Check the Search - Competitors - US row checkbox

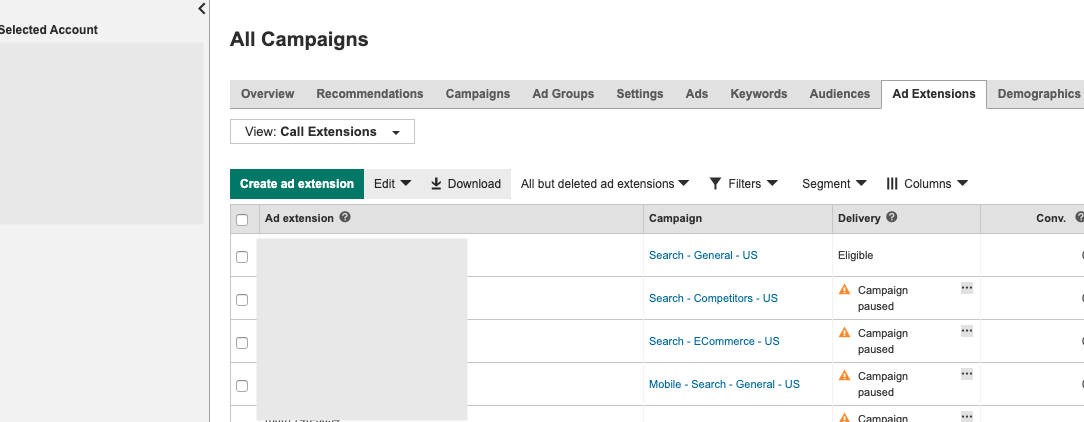(x=242, y=300)
